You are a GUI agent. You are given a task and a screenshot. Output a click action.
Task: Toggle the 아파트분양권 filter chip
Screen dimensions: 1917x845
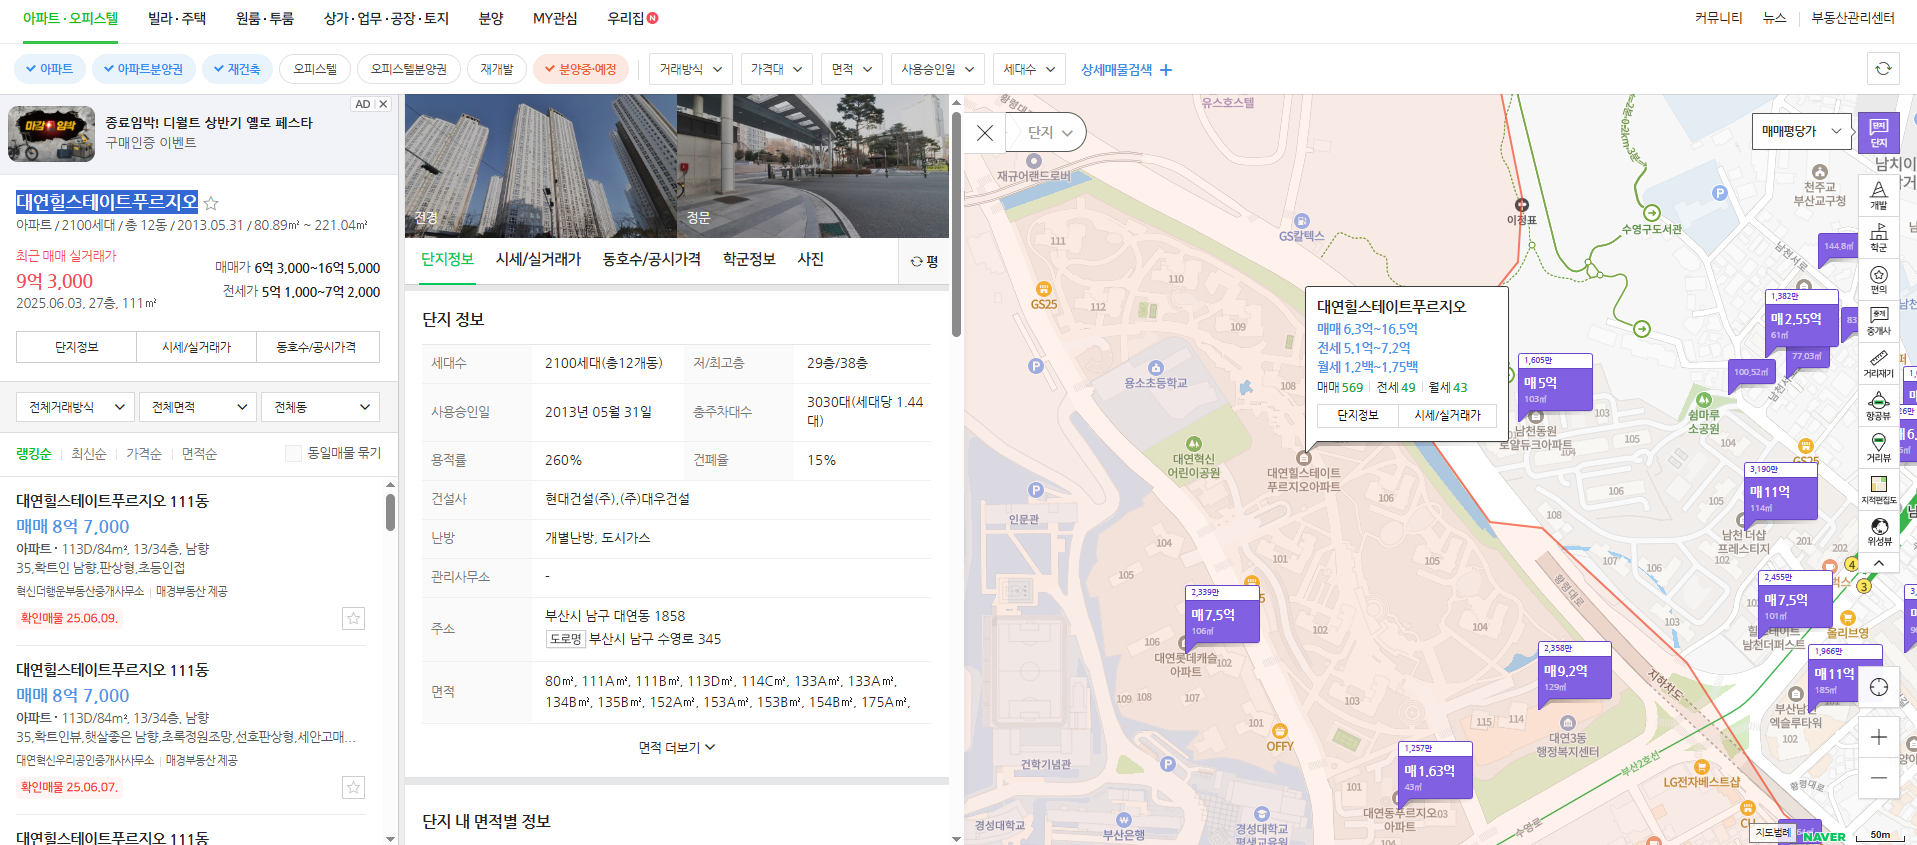143,69
